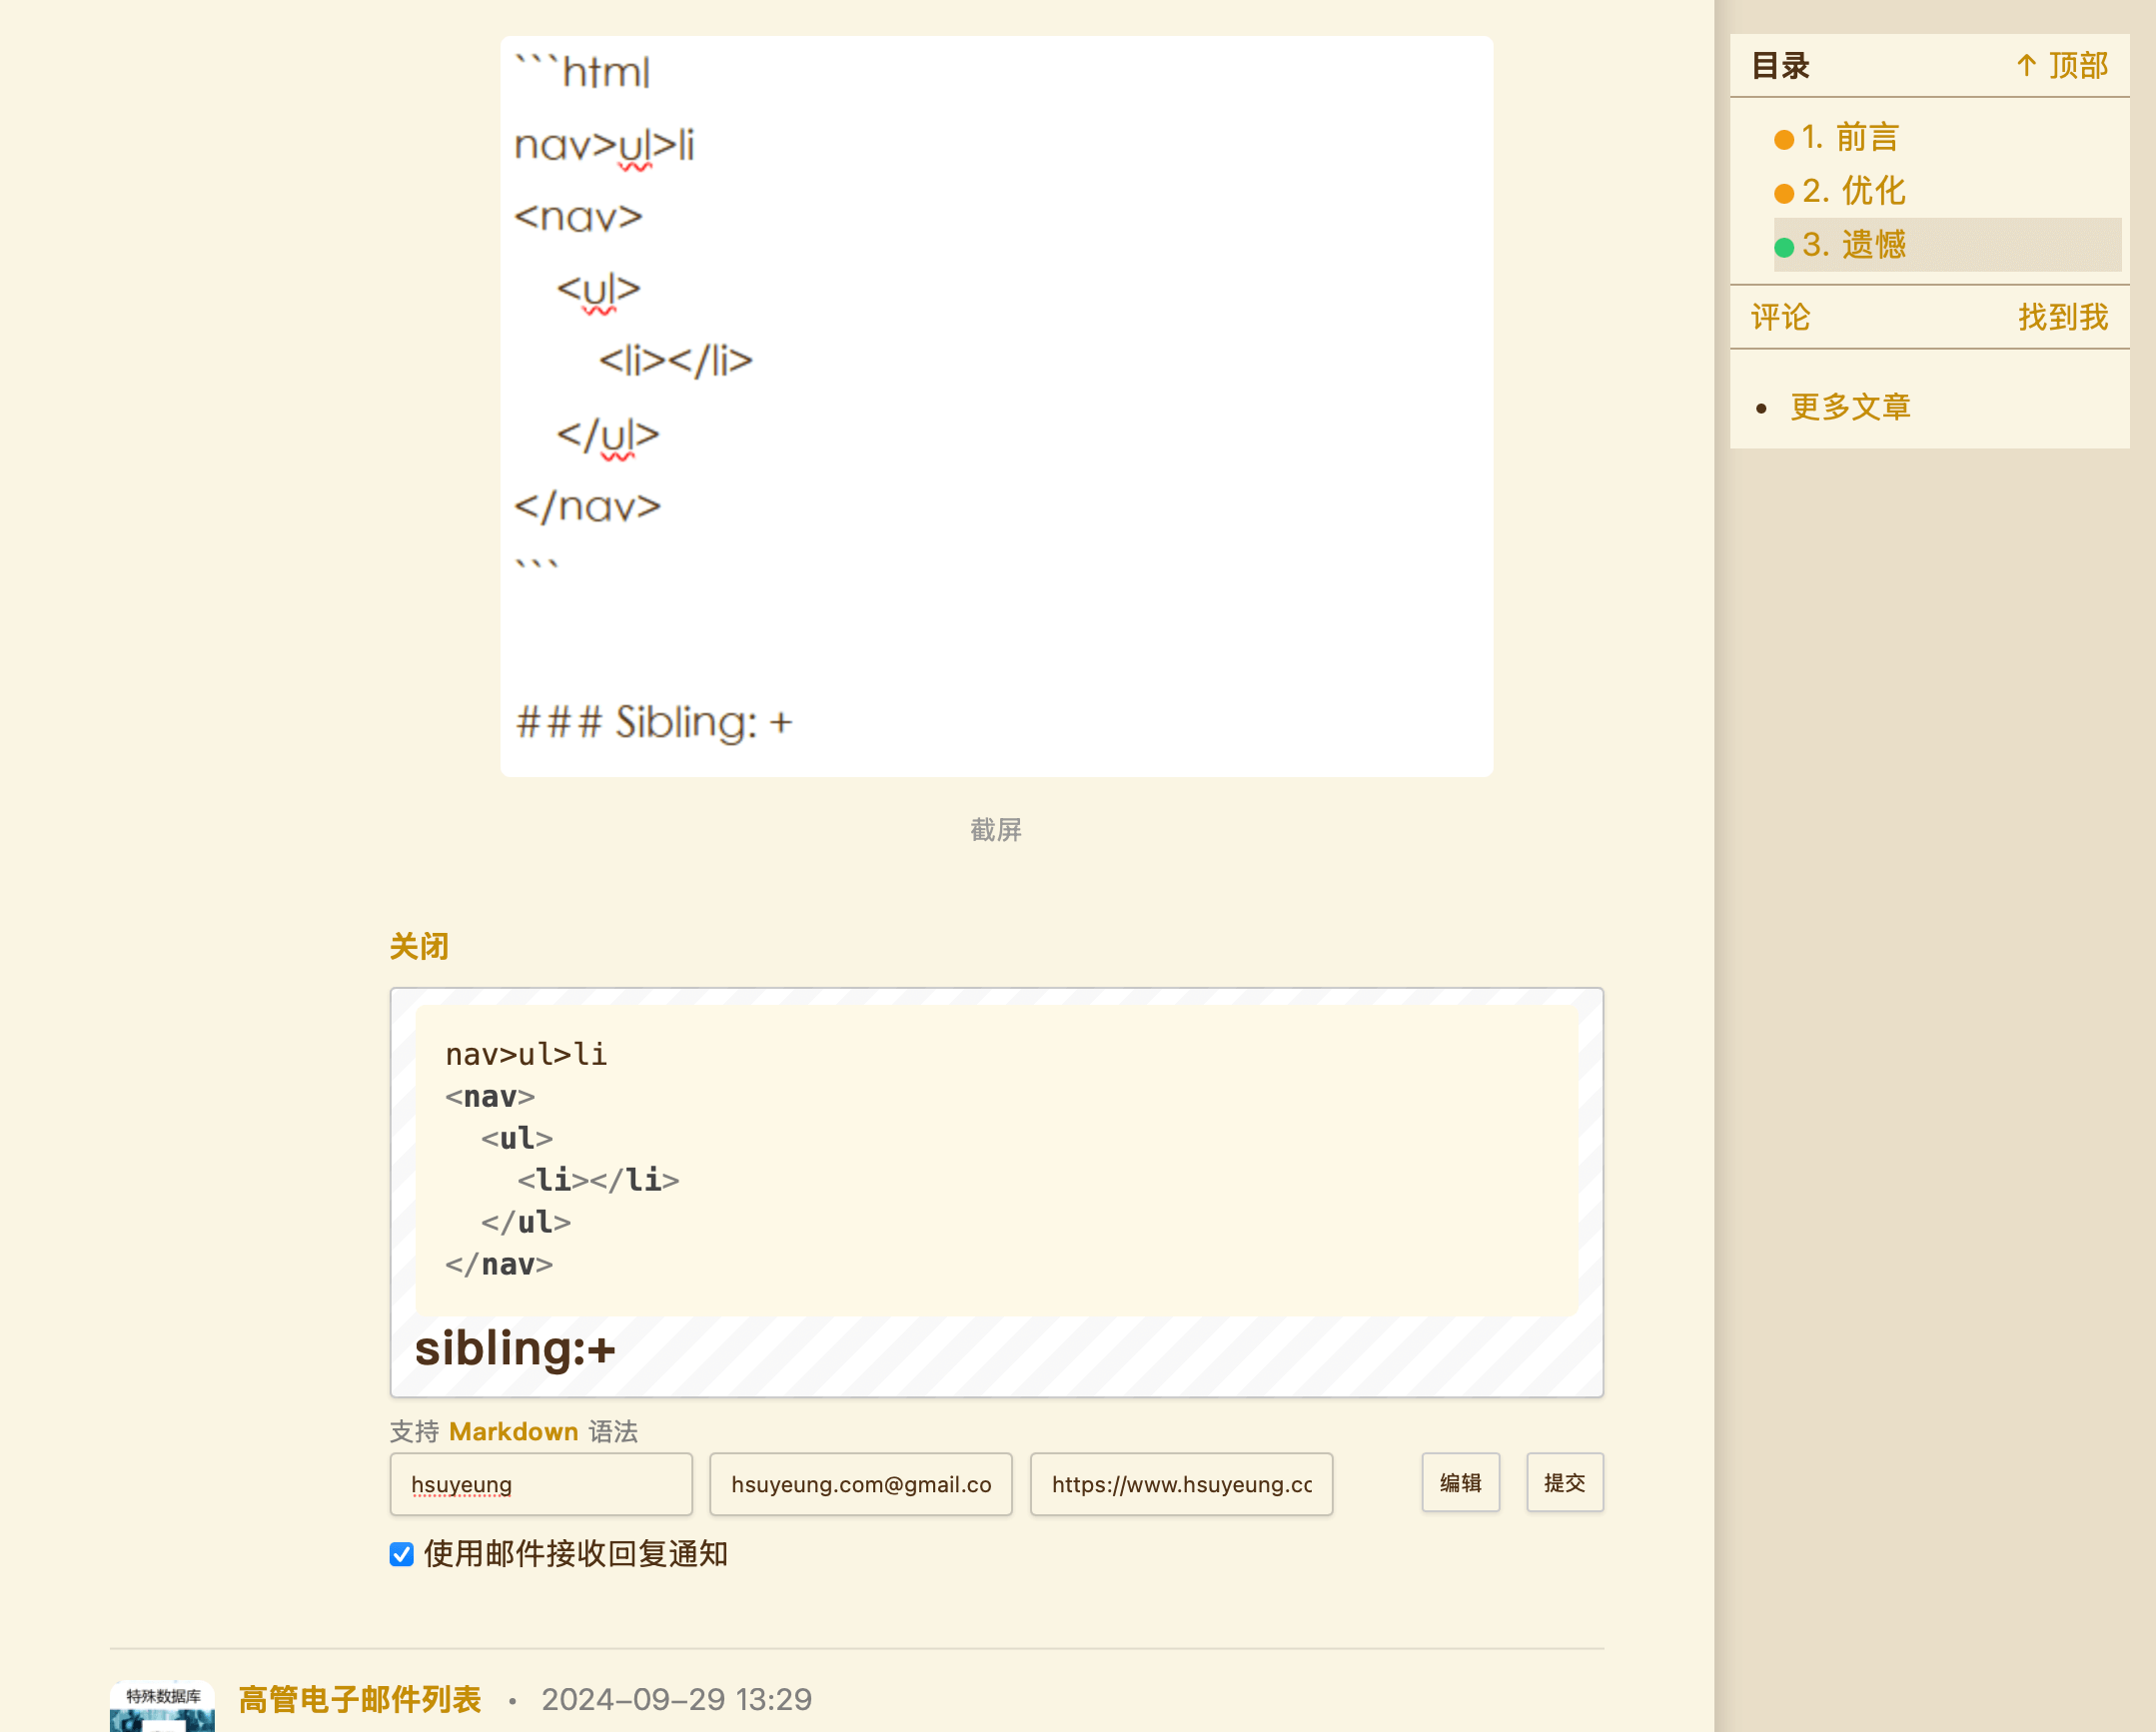Click the website URL input field

1181,1484
